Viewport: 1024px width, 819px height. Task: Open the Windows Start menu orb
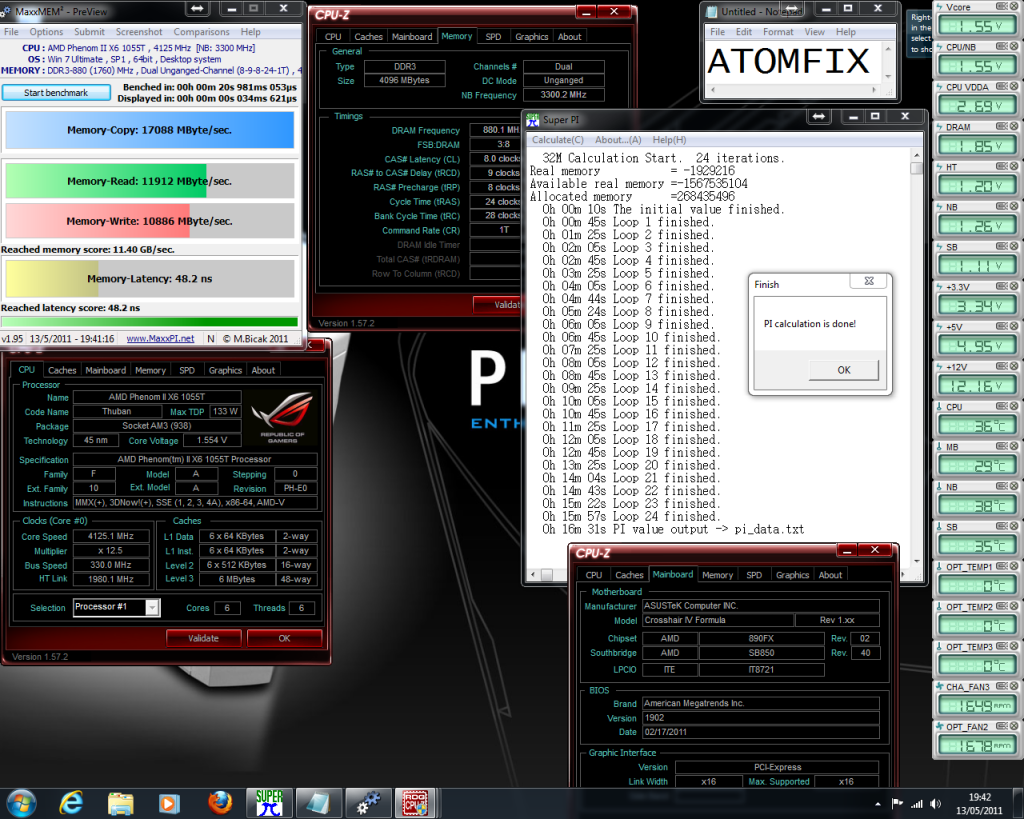(x=22, y=803)
